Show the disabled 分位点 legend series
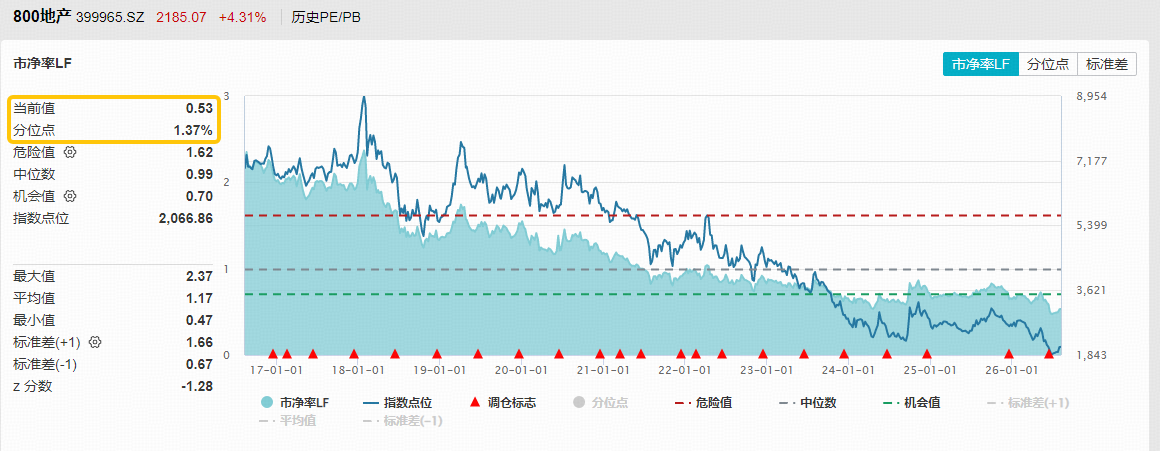 (601, 403)
